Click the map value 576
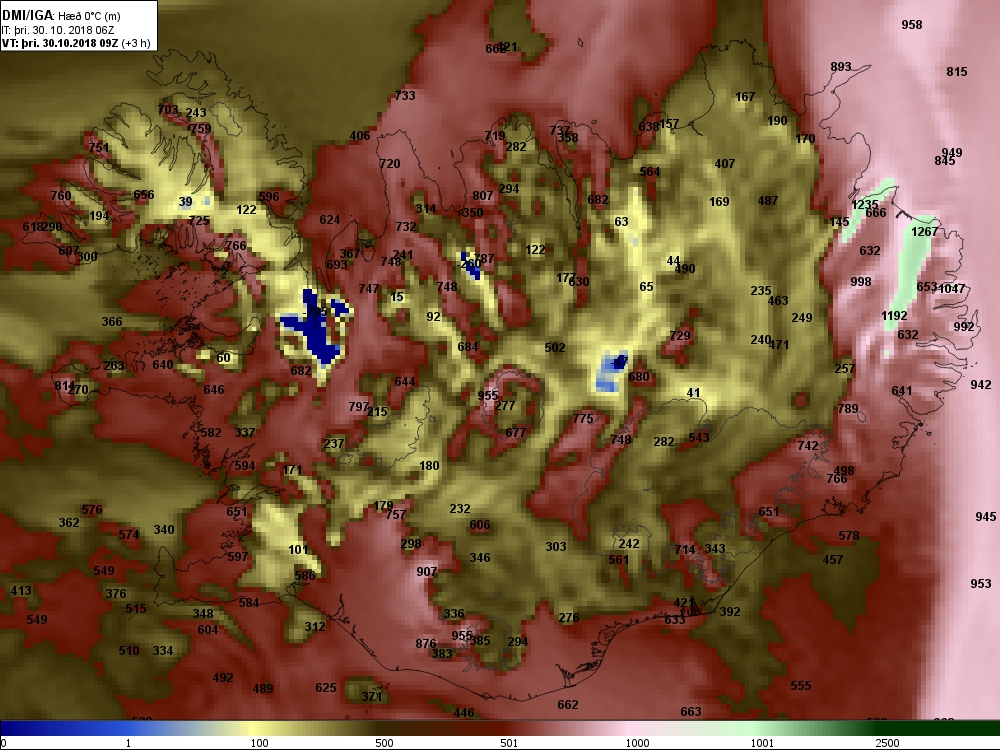 point(92,510)
